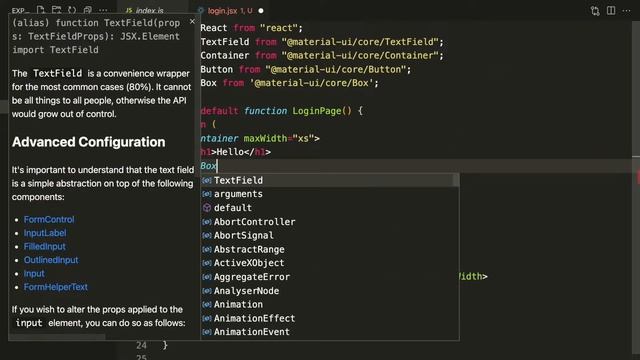Click variable icon beside Animation entry
The image size is (640, 360).
tap(207, 304)
